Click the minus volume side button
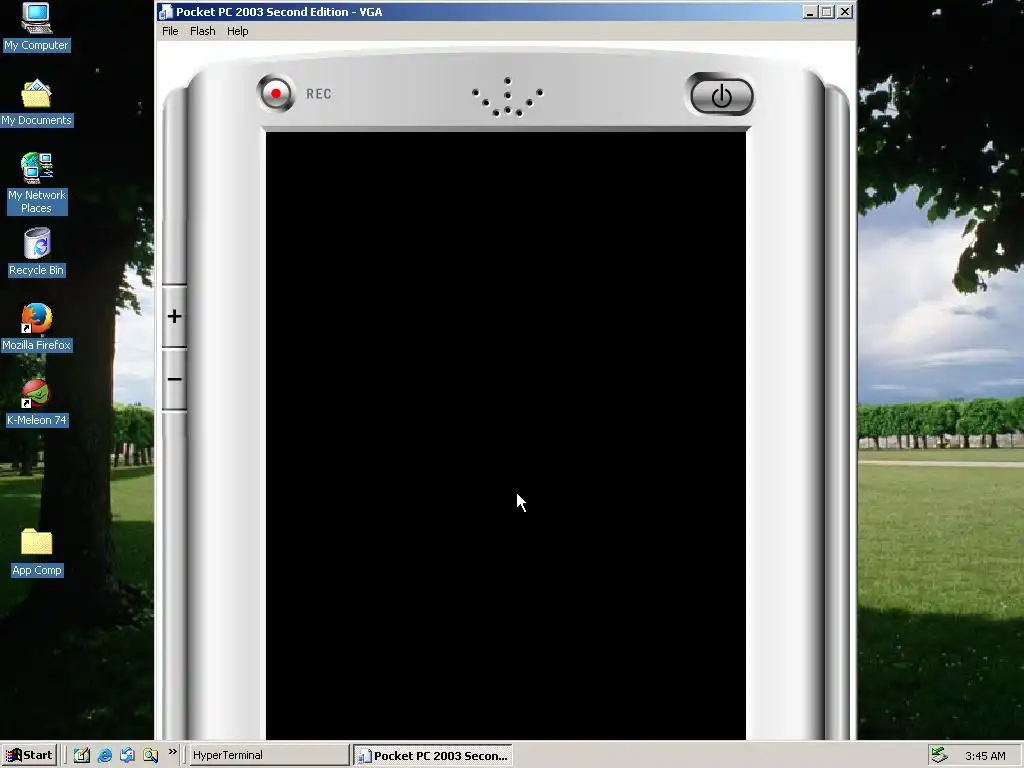The width and height of the screenshot is (1024, 768). tap(174, 379)
